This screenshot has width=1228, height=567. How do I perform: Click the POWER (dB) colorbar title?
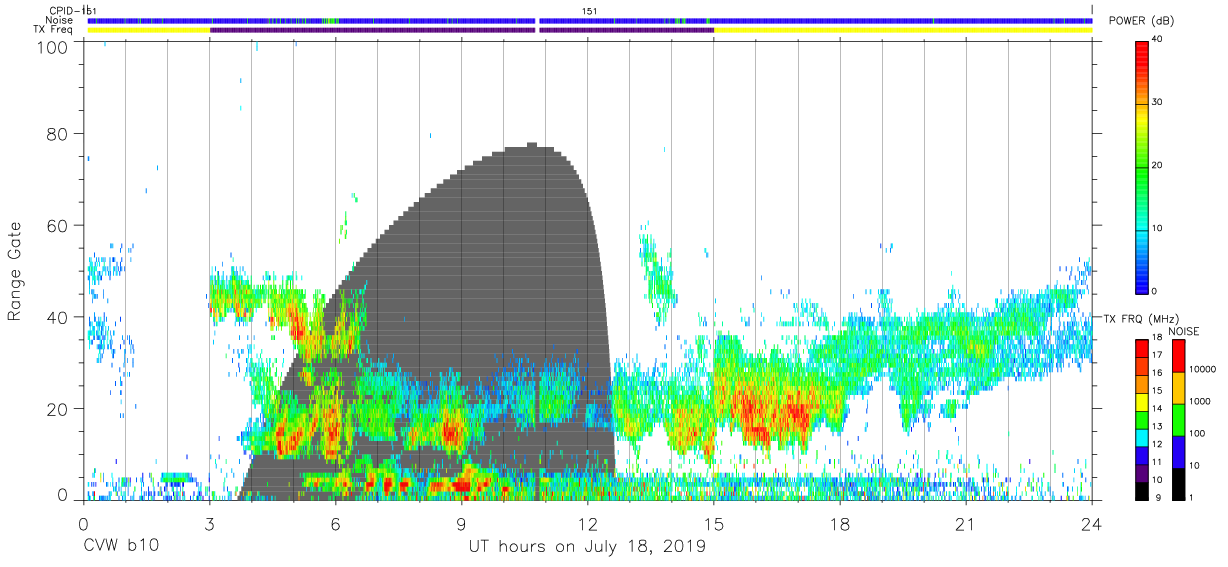[x=1143, y=21]
